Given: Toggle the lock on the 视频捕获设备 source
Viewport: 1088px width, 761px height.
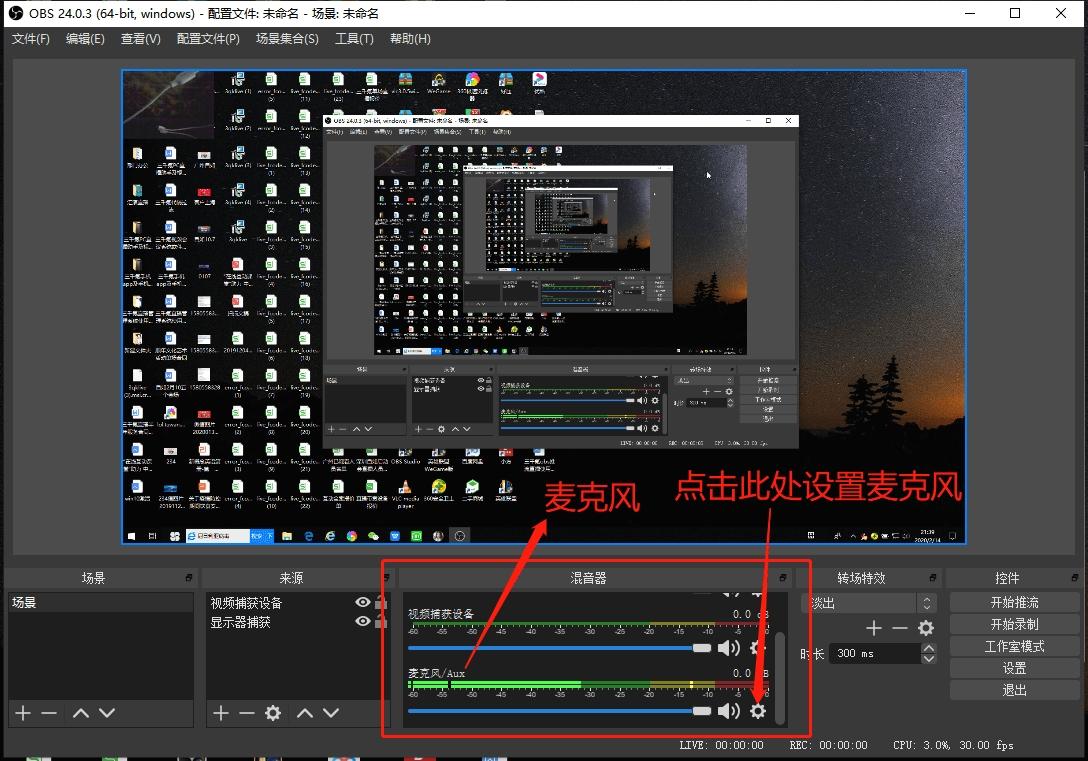Looking at the screenshot, I should coord(381,602).
